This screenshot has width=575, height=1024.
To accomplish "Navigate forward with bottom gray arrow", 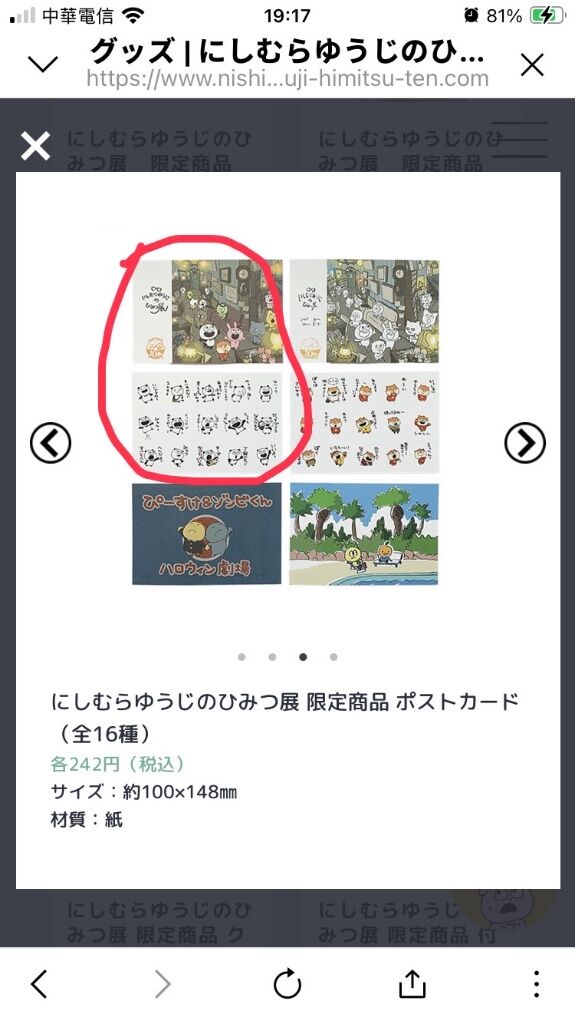I will [163, 984].
